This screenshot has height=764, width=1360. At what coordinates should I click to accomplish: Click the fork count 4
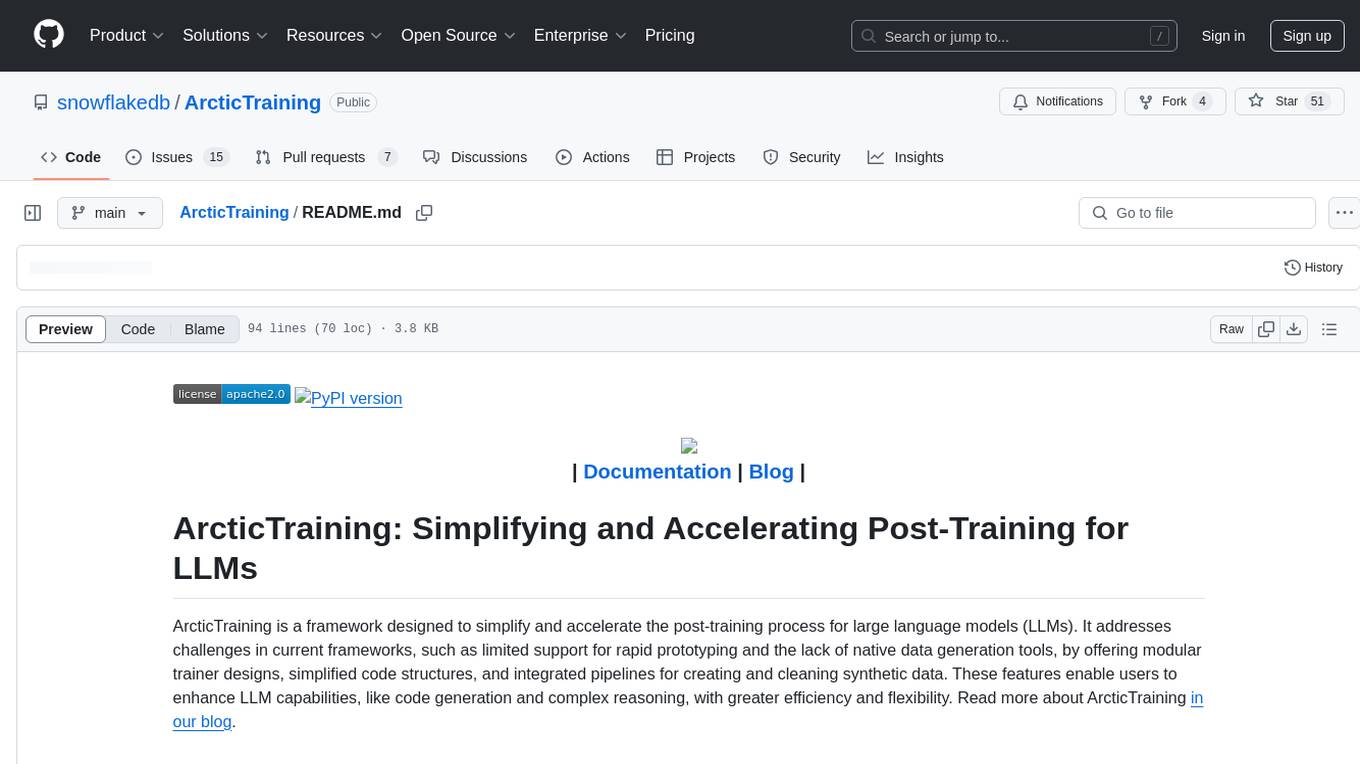(x=1203, y=102)
